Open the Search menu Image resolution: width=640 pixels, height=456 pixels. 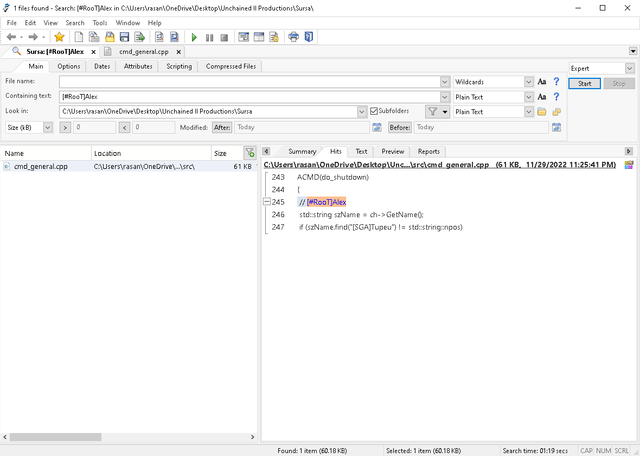(x=75, y=23)
